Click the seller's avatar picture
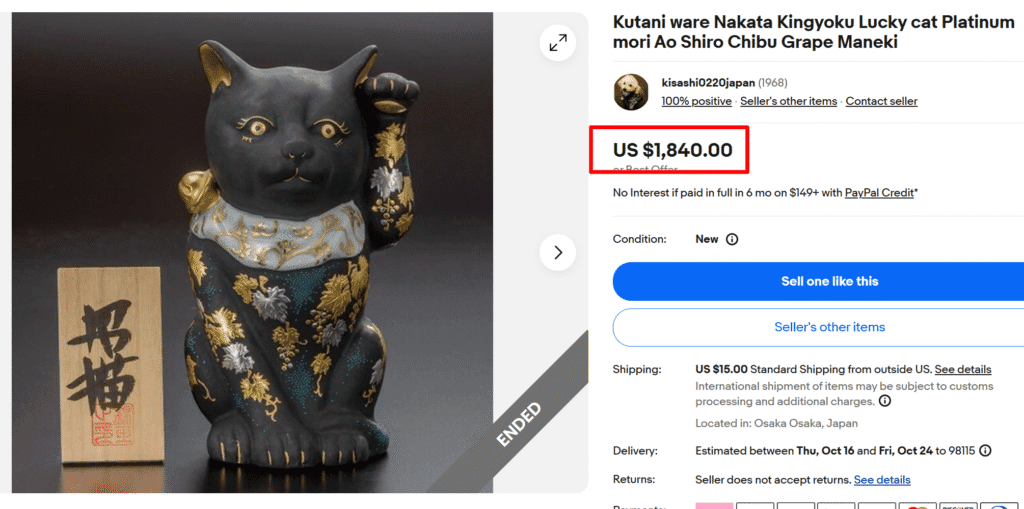This screenshot has width=1024, height=509. coord(631,92)
